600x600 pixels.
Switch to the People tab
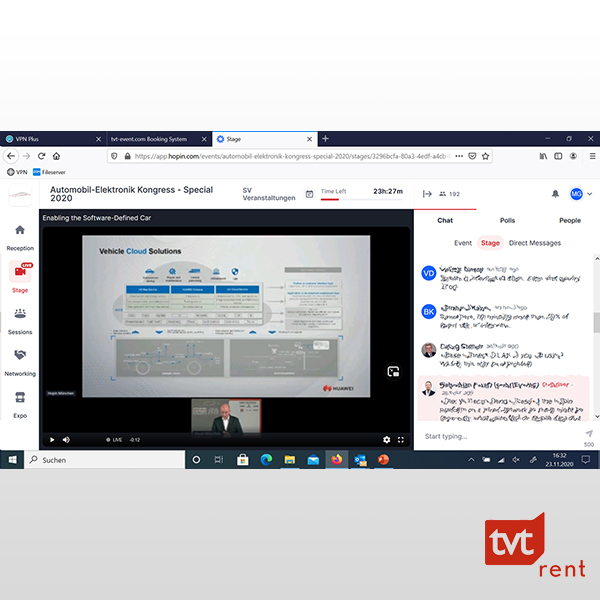(570, 220)
